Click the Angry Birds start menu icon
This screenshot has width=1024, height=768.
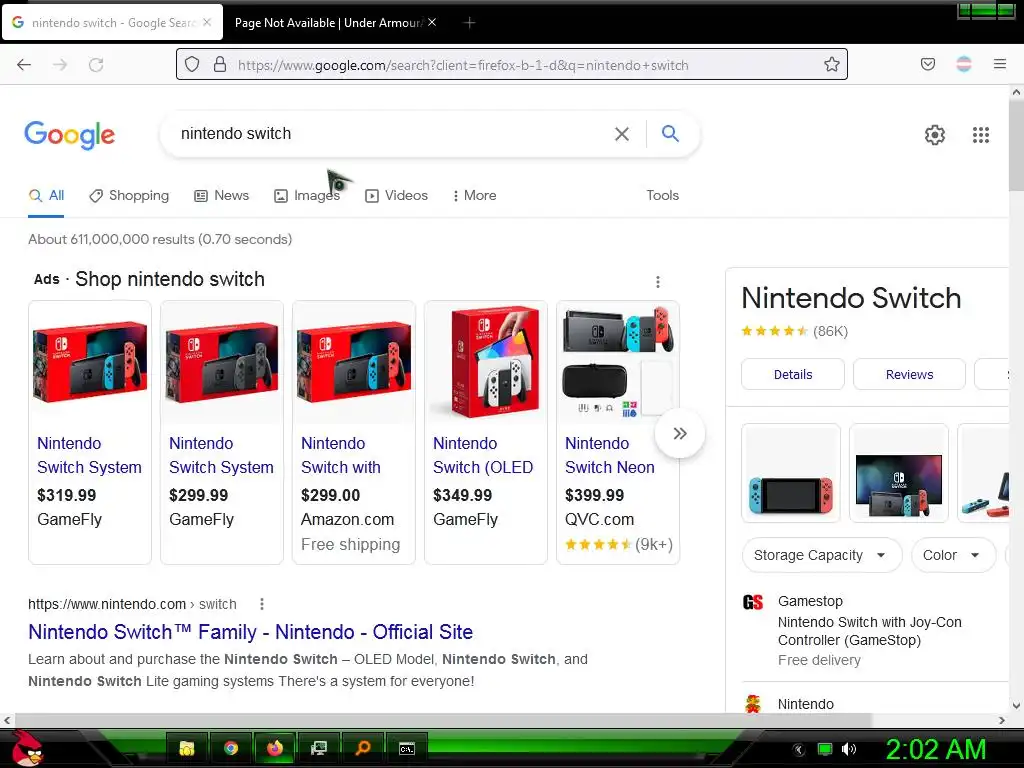tap(26, 748)
